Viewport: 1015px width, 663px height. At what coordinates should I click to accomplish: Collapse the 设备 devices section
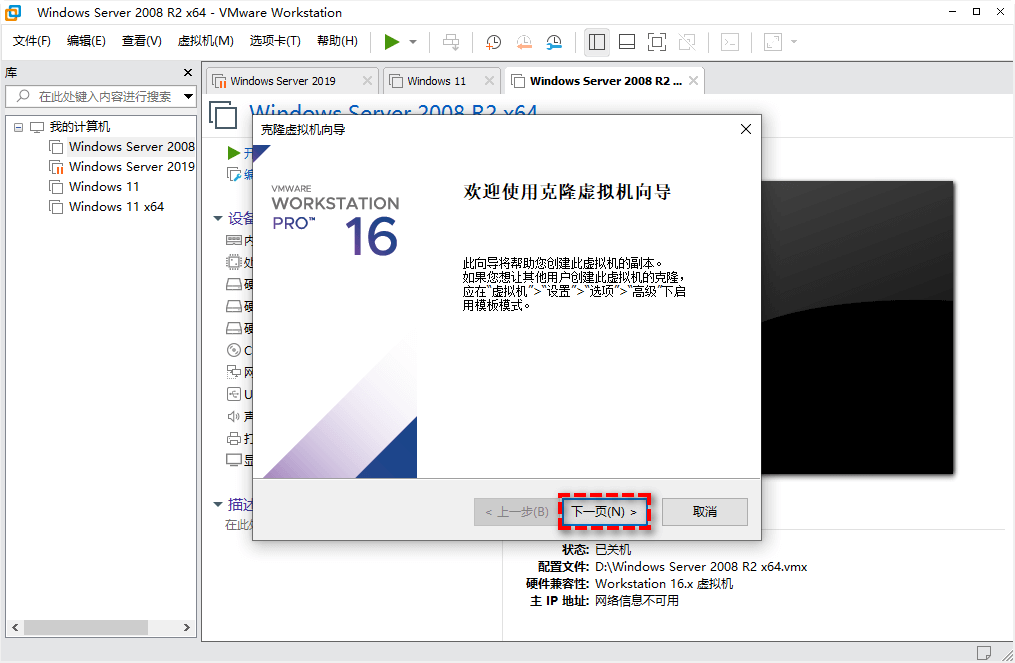218,219
